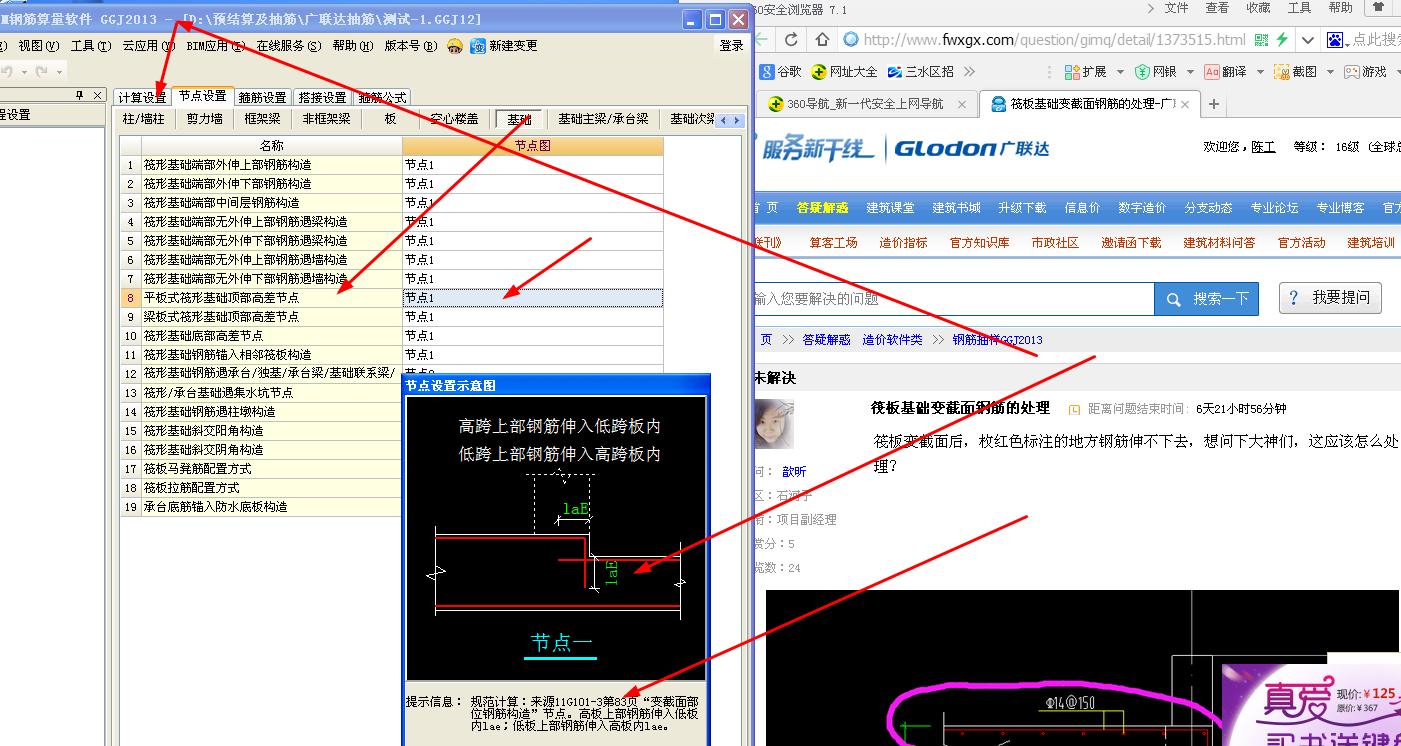Click the 游戏 games icon
Image resolution: width=1401 pixels, height=746 pixels.
click(1352, 72)
